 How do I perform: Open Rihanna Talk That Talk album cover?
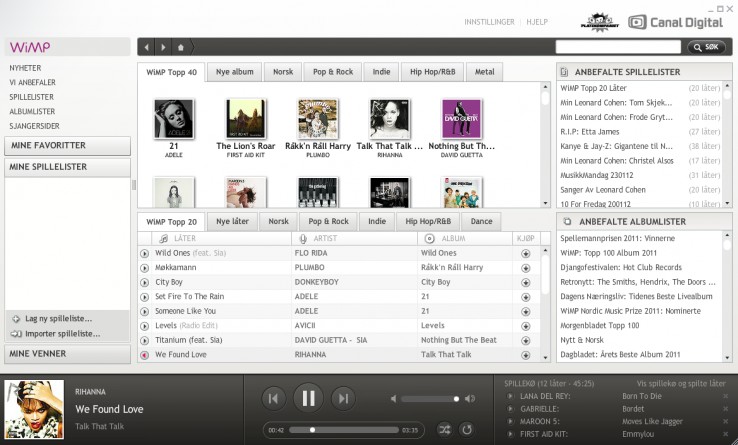(x=389, y=119)
